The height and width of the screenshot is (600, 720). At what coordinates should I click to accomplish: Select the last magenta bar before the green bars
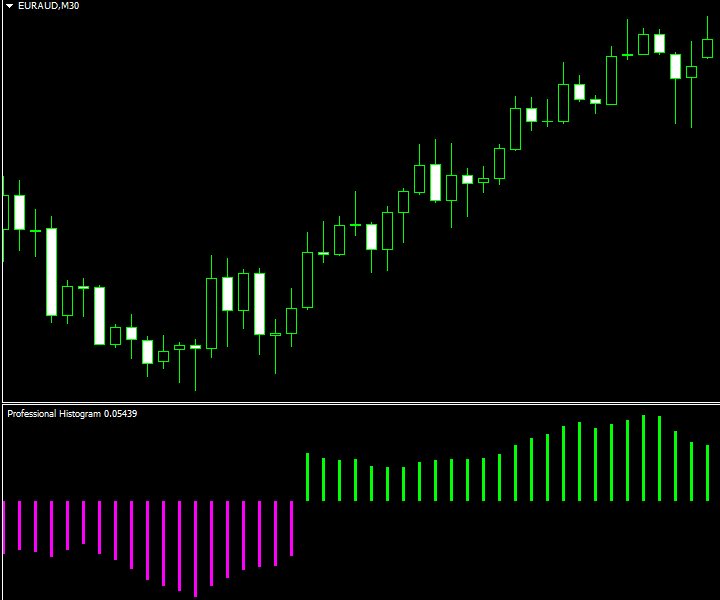[x=292, y=528]
